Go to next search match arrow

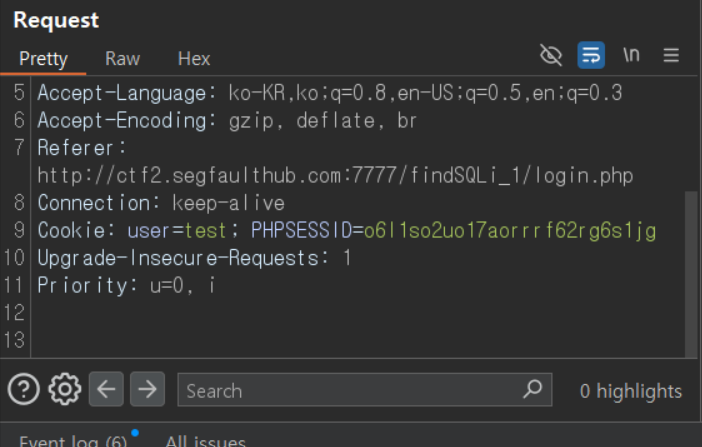147,389
